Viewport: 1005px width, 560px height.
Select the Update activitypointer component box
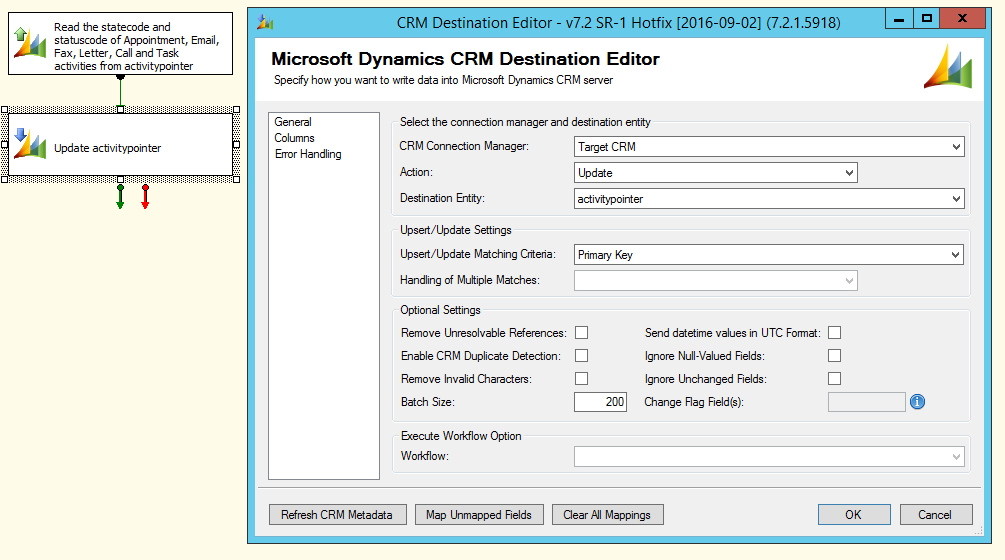point(120,145)
